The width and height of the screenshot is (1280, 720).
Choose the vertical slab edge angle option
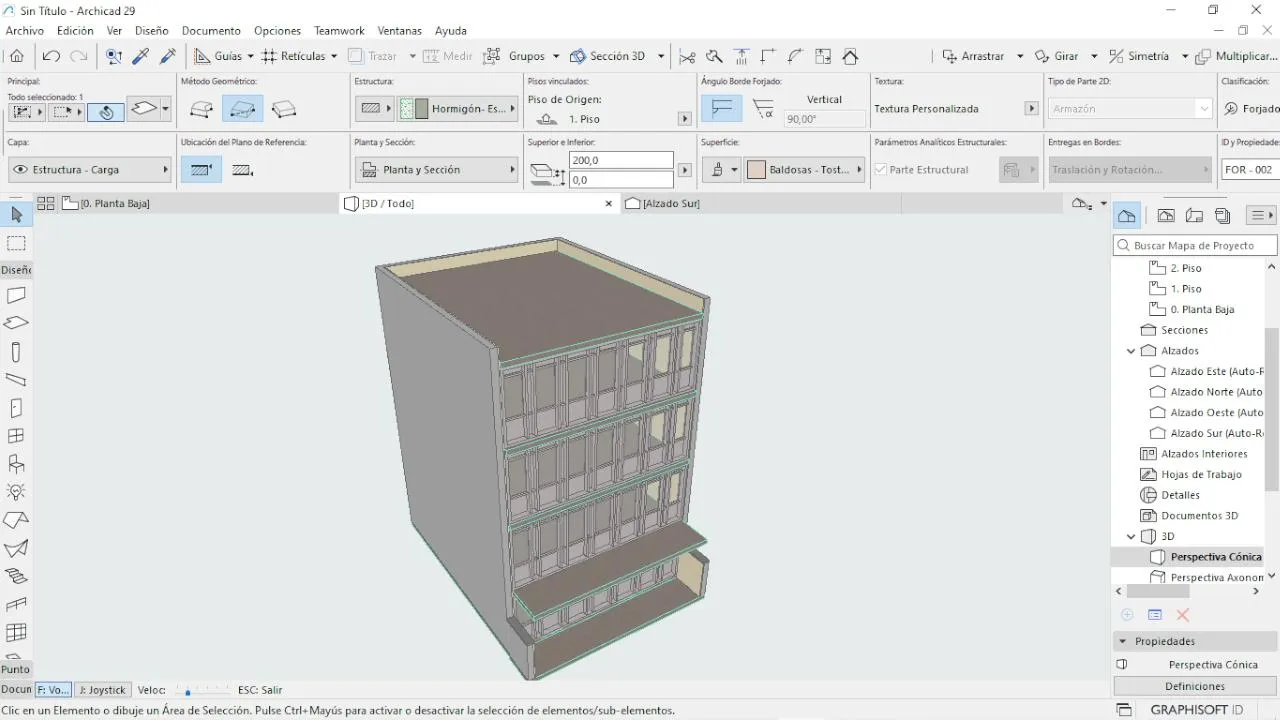click(x=721, y=109)
